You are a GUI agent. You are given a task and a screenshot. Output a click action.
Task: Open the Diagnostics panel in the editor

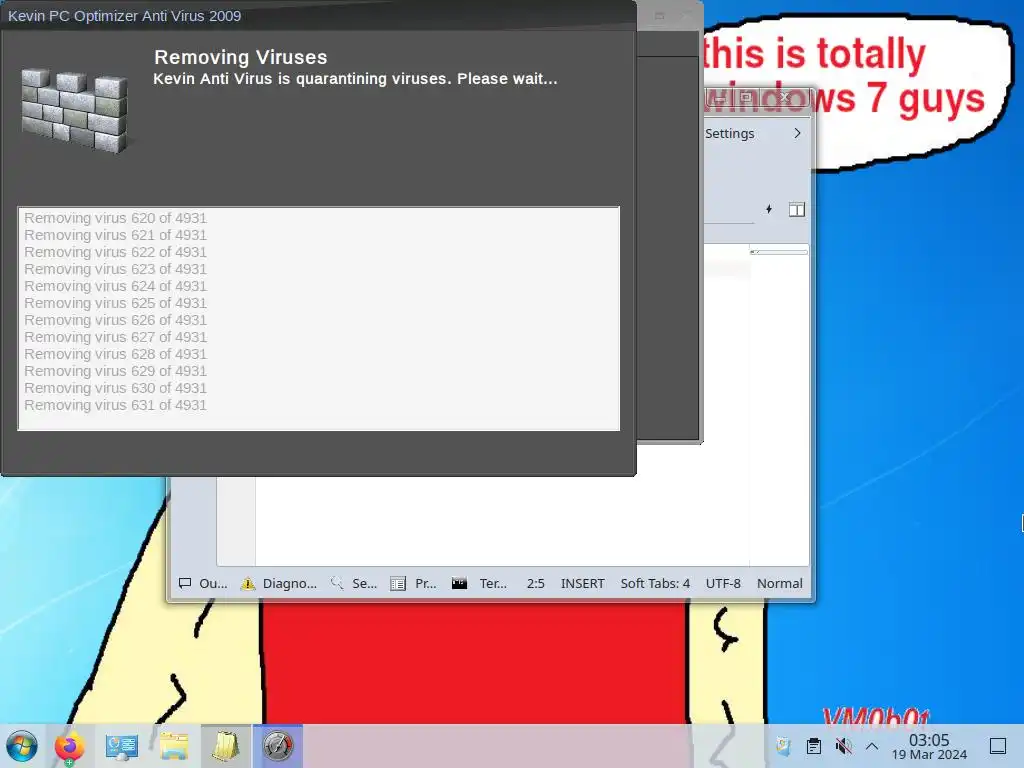(279, 583)
